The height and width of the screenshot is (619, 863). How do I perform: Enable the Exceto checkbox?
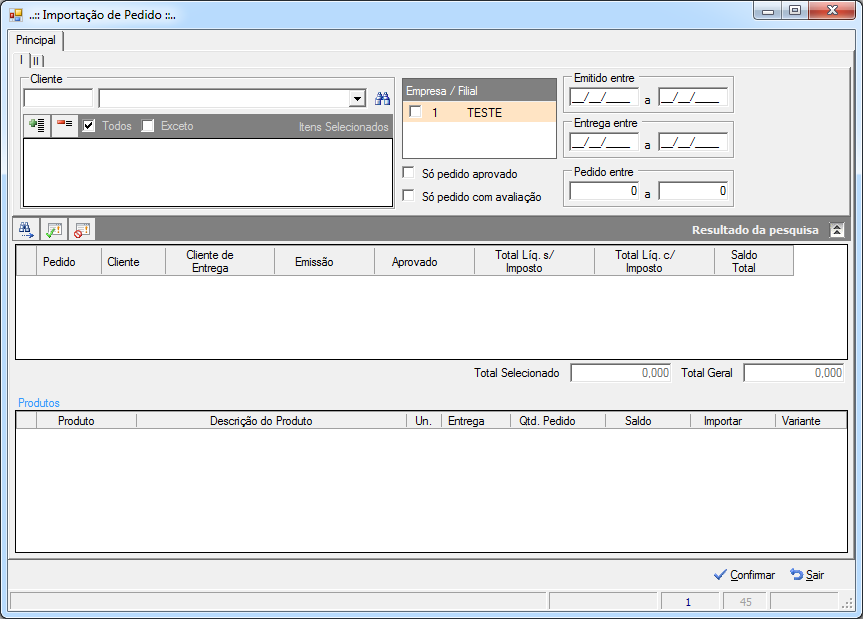(148, 126)
